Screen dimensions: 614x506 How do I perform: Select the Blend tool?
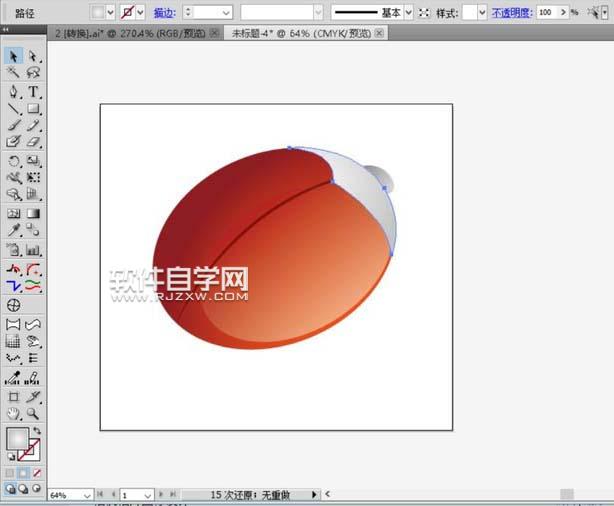point(33,230)
